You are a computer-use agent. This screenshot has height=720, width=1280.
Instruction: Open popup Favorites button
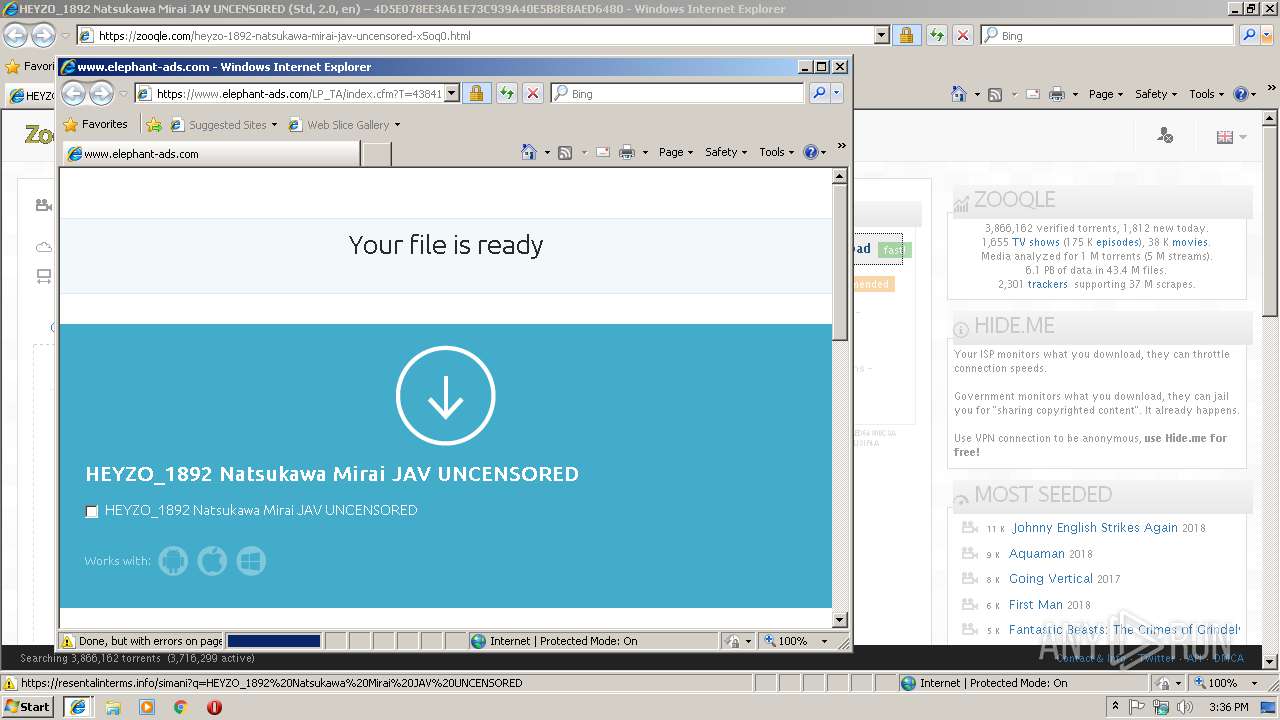(95, 125)
